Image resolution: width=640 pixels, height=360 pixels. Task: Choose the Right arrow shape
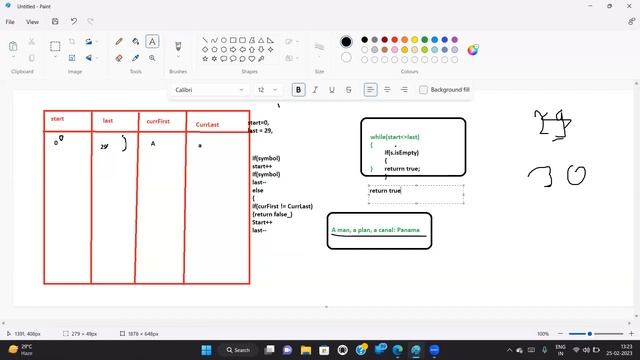(233, 49)
